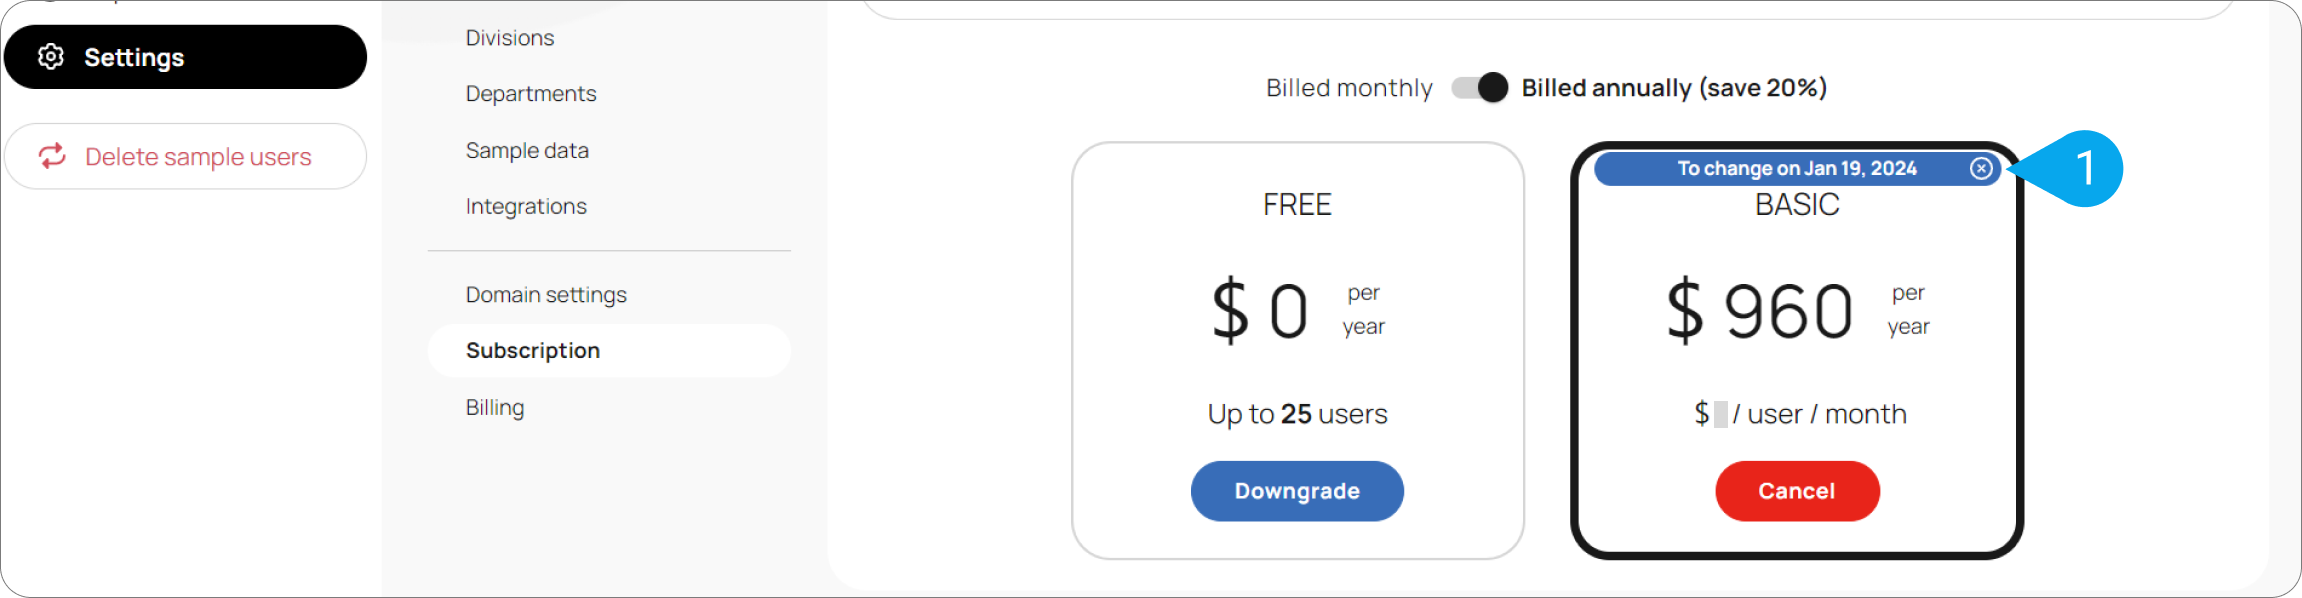
Task: Click the Delete sample users button
Action: coord(186,156)
